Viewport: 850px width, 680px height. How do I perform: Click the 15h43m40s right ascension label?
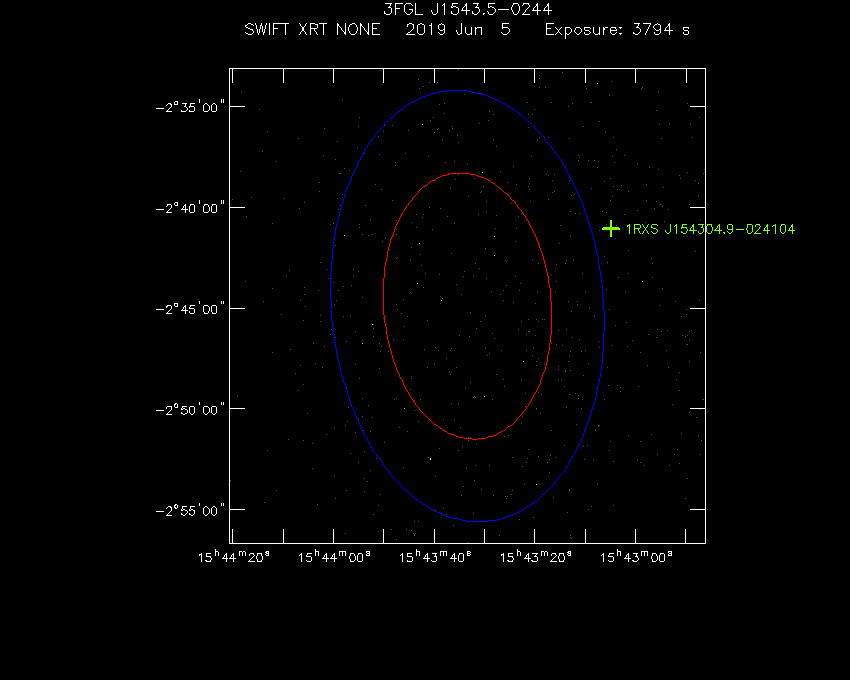(435, 557)
